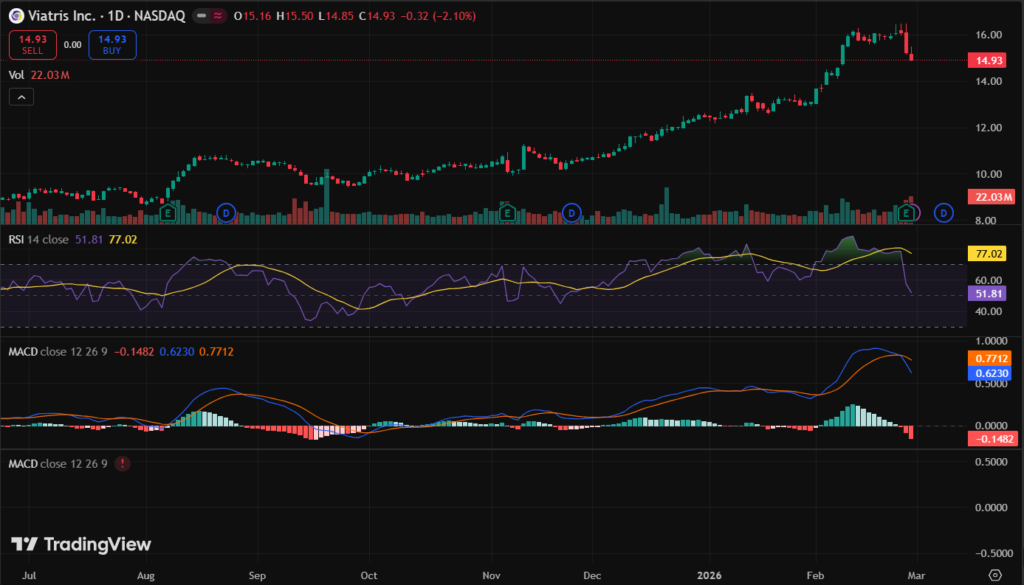1024x585 pixels.
Task: Click the TradingView logo
Action: (x=82, y=544)
